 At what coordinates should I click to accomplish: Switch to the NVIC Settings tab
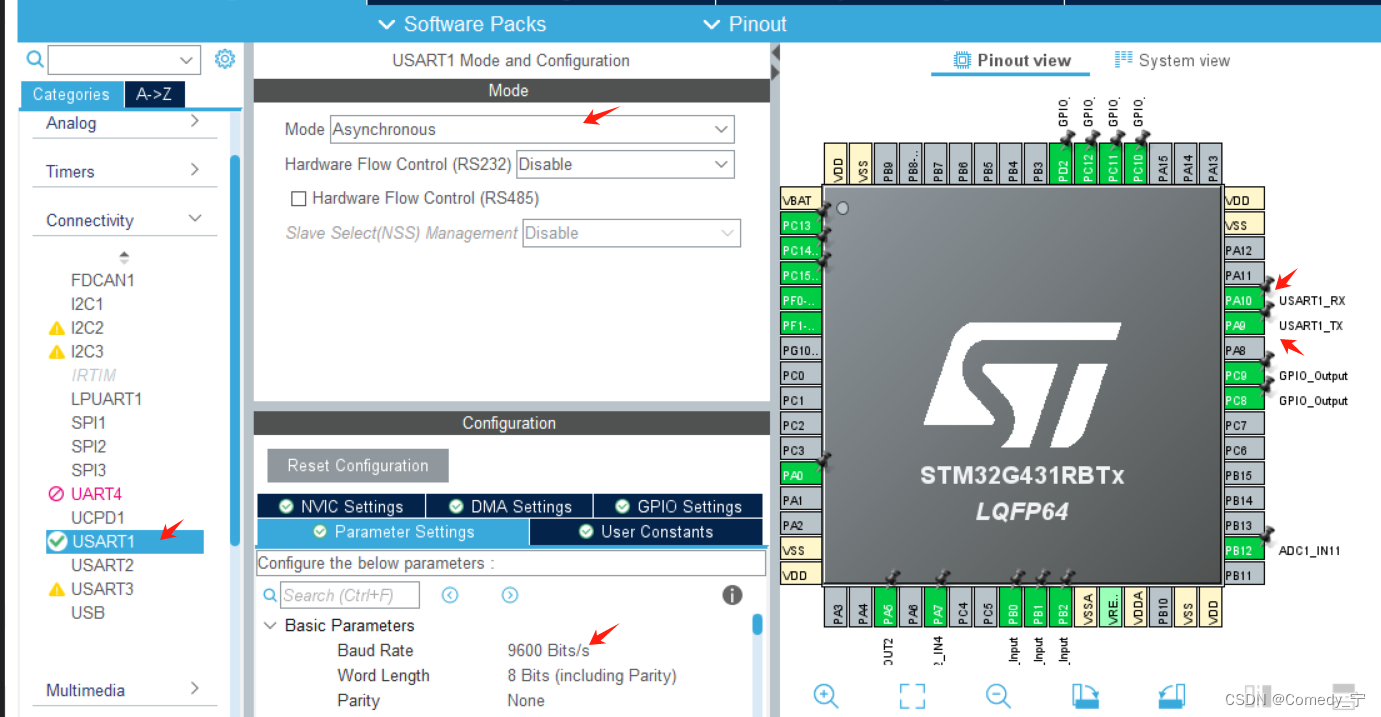coord(341,506)
